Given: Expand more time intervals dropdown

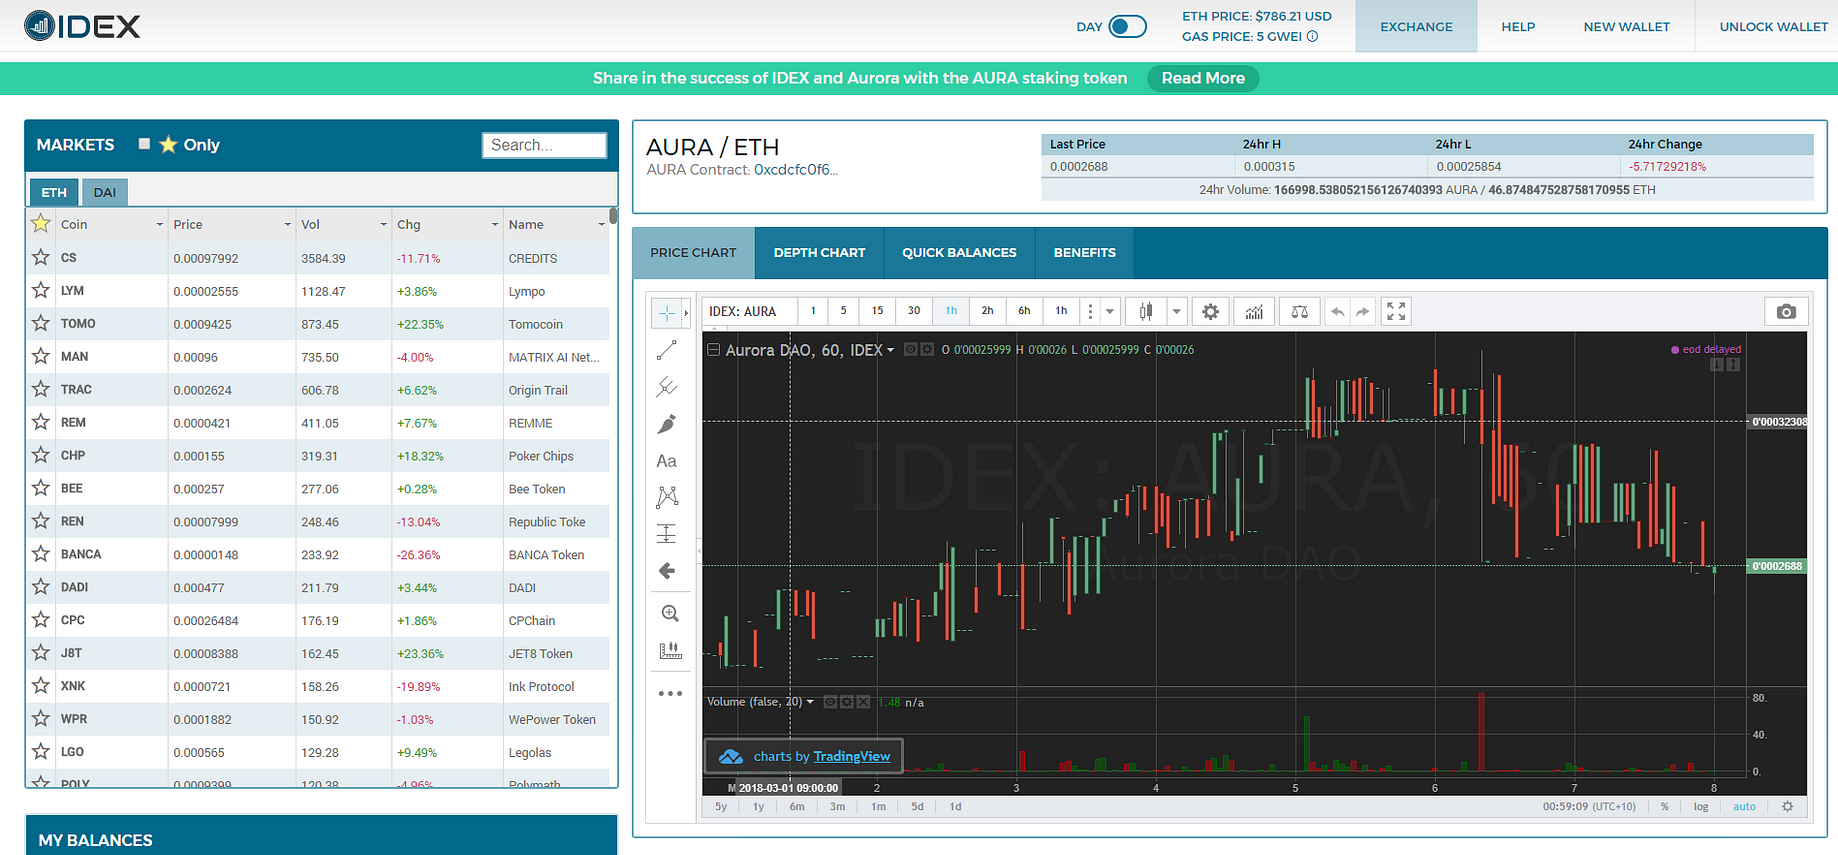Looking at the screenshot, I should (x=1110, y=312).
